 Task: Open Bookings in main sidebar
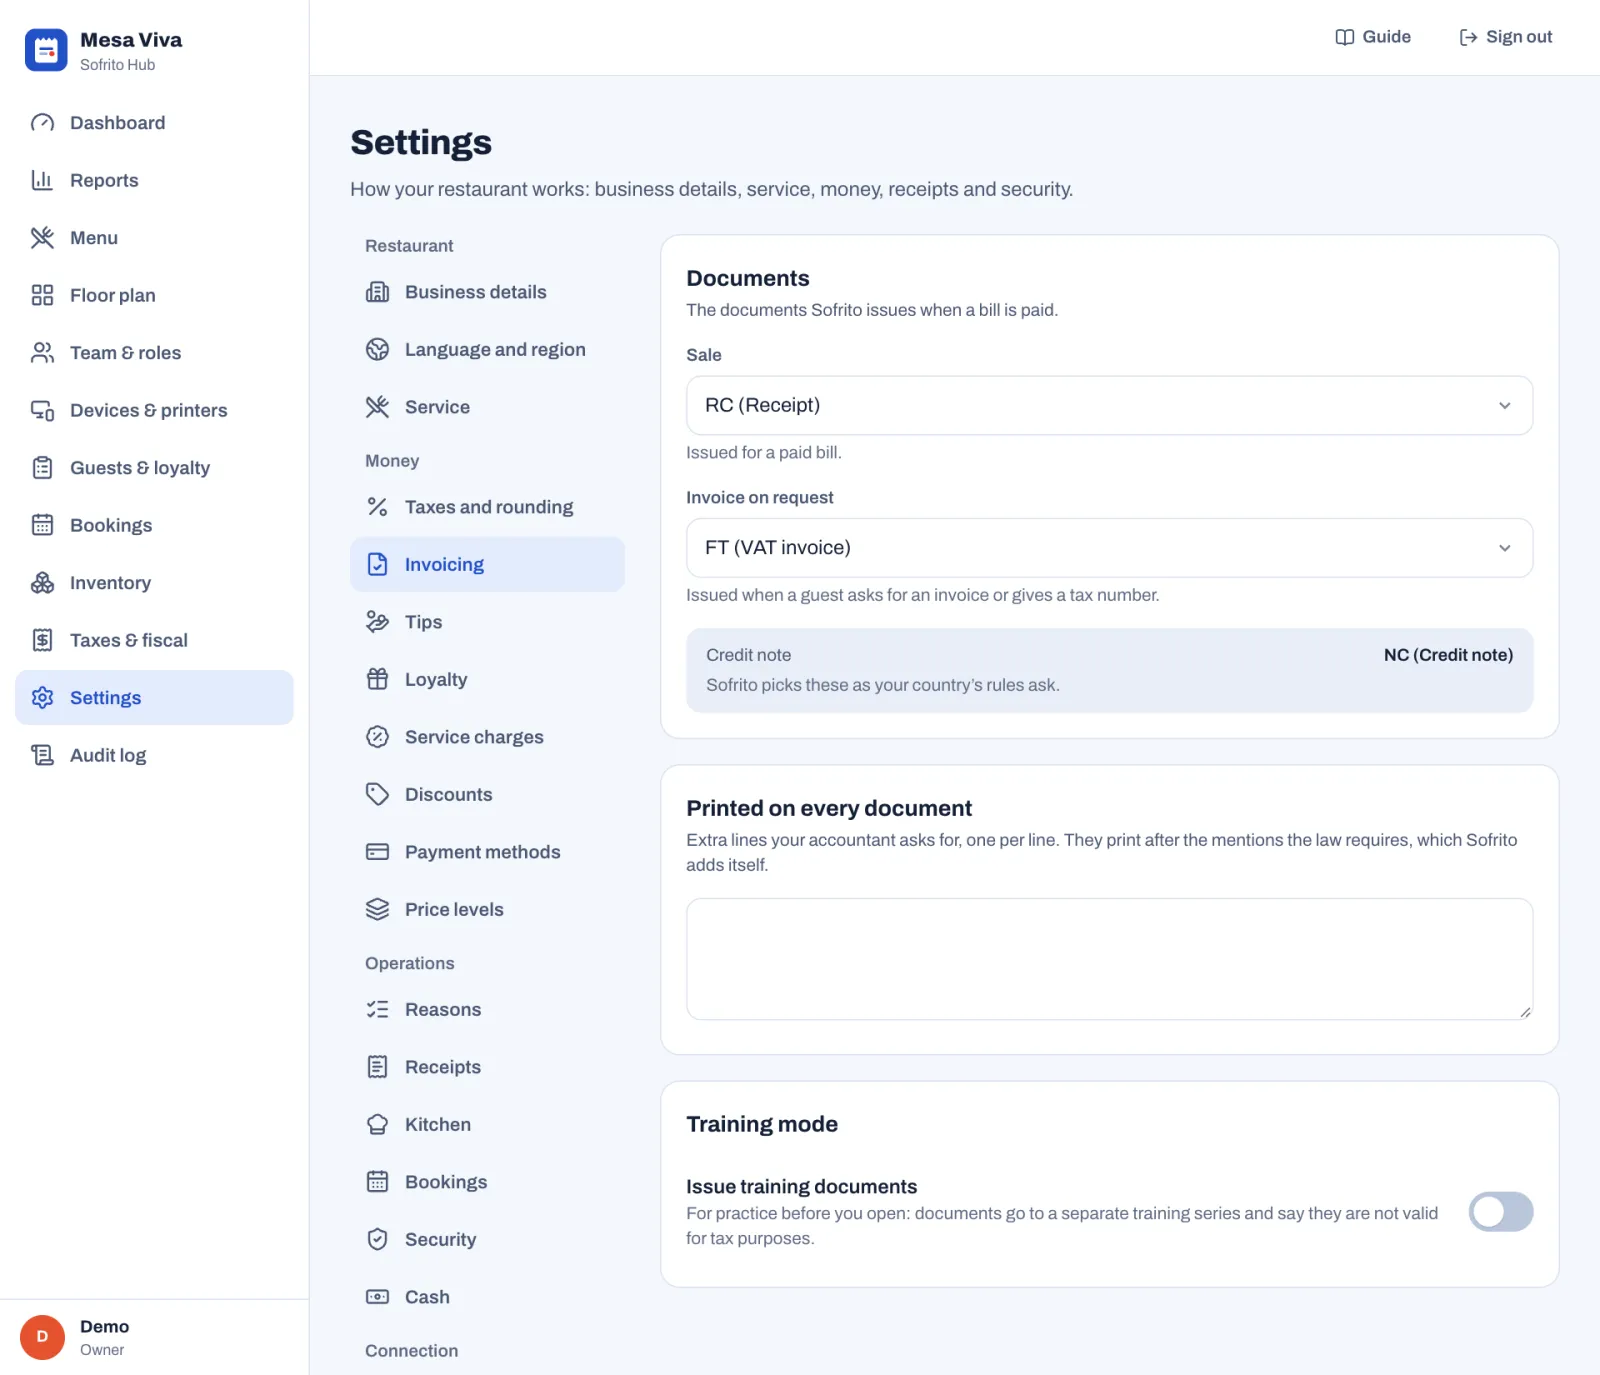[x=154, y=525]
